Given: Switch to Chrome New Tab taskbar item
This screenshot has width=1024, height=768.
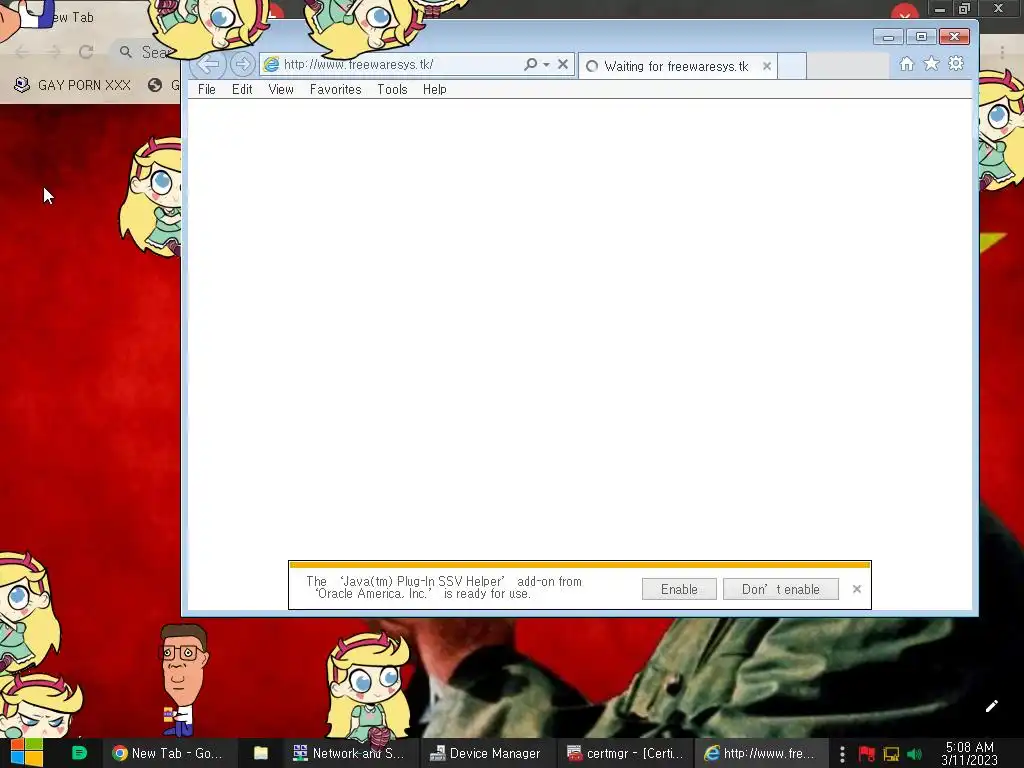Looking at the screenshot, I should [168, 753].
